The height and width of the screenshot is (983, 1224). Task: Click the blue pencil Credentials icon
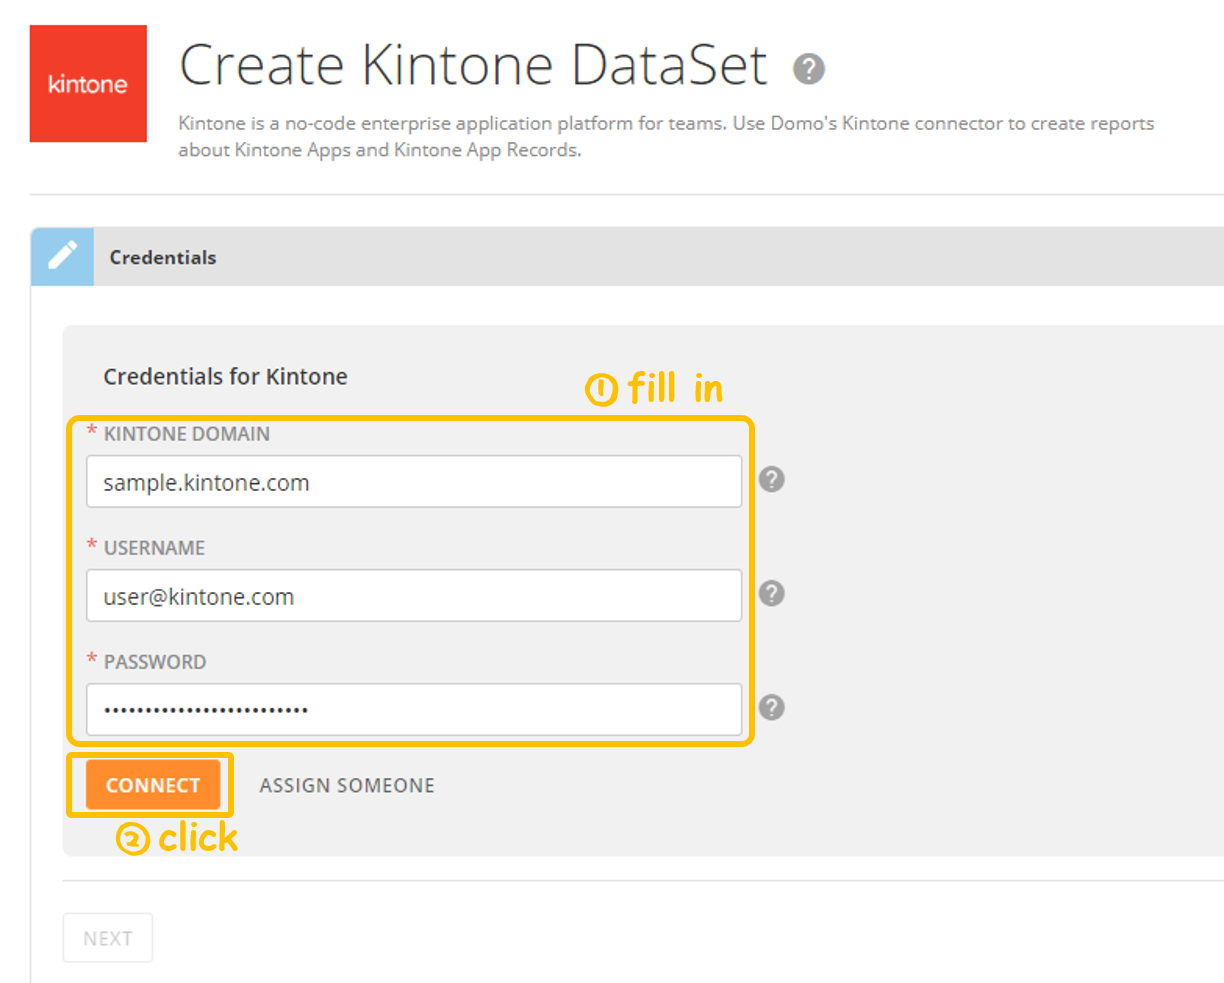(62, 257)
